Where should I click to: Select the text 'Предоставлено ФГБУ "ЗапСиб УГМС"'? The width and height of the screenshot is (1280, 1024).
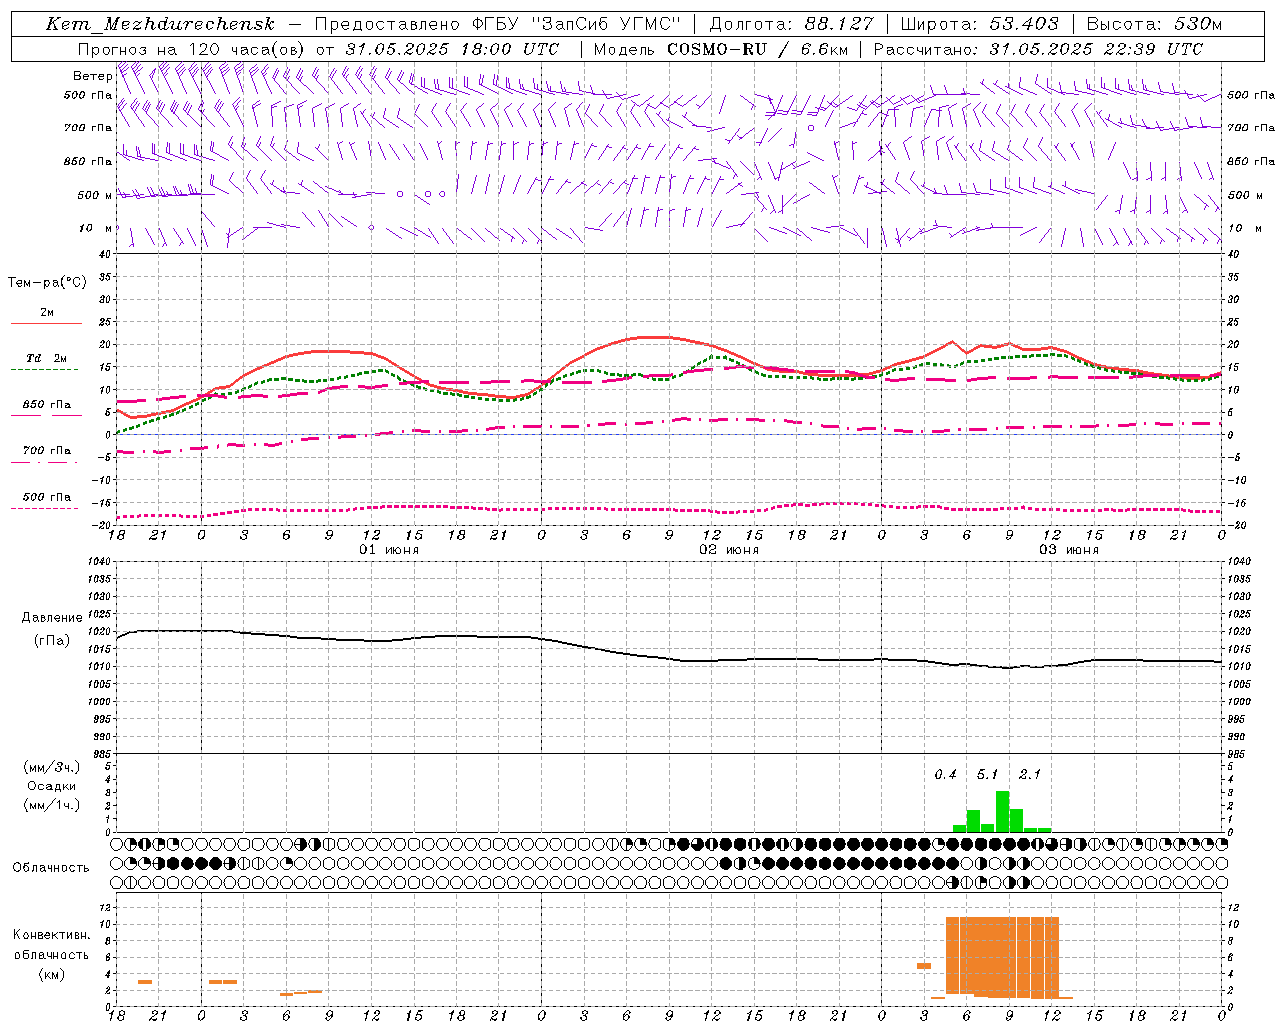coord(497,24)
